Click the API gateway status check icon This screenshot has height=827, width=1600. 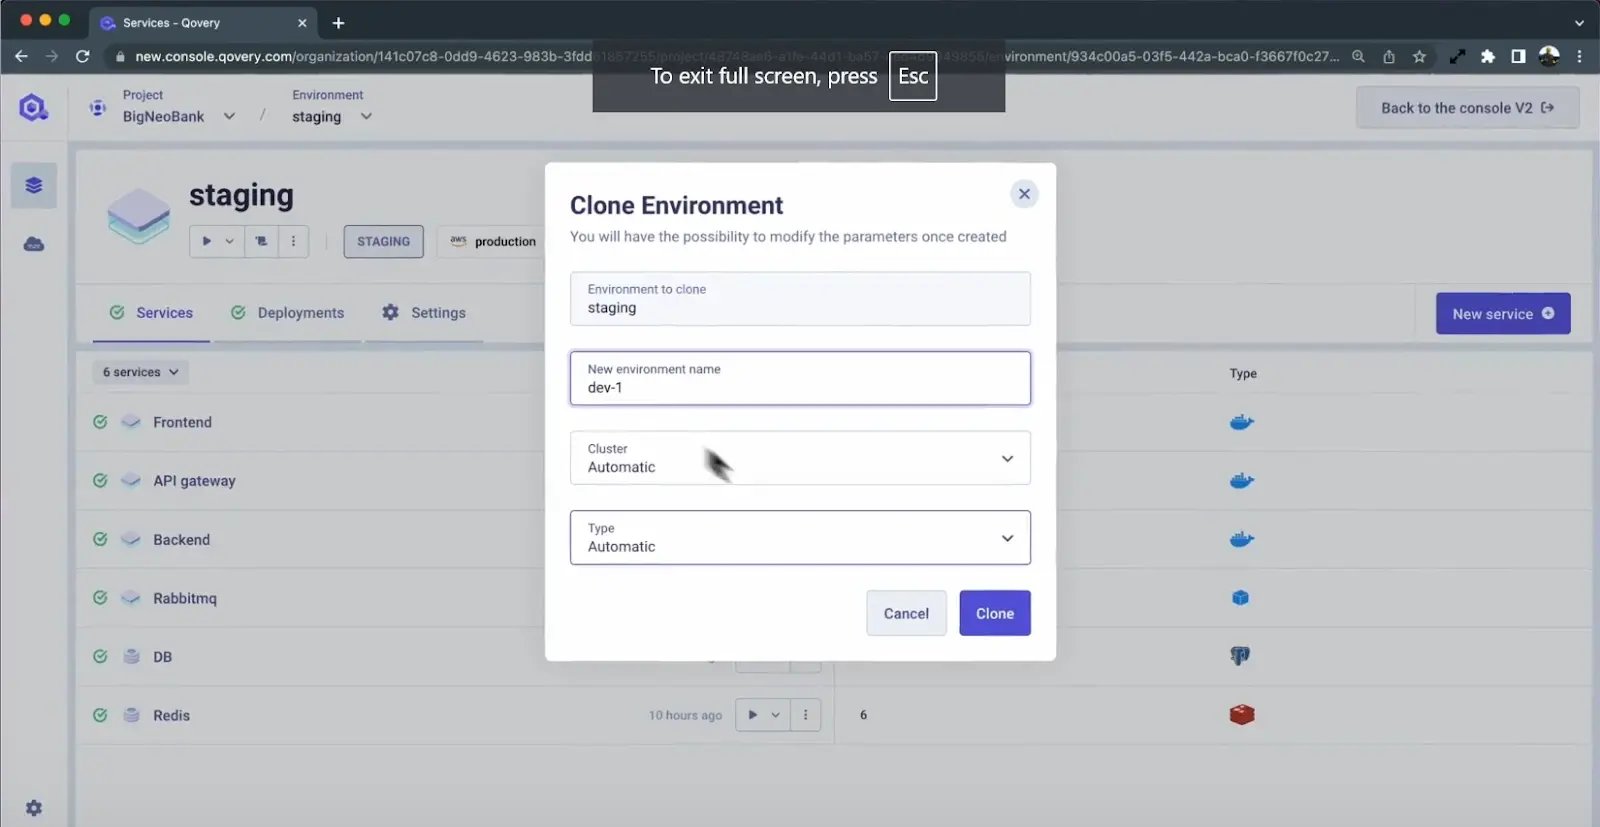point(100,480)
